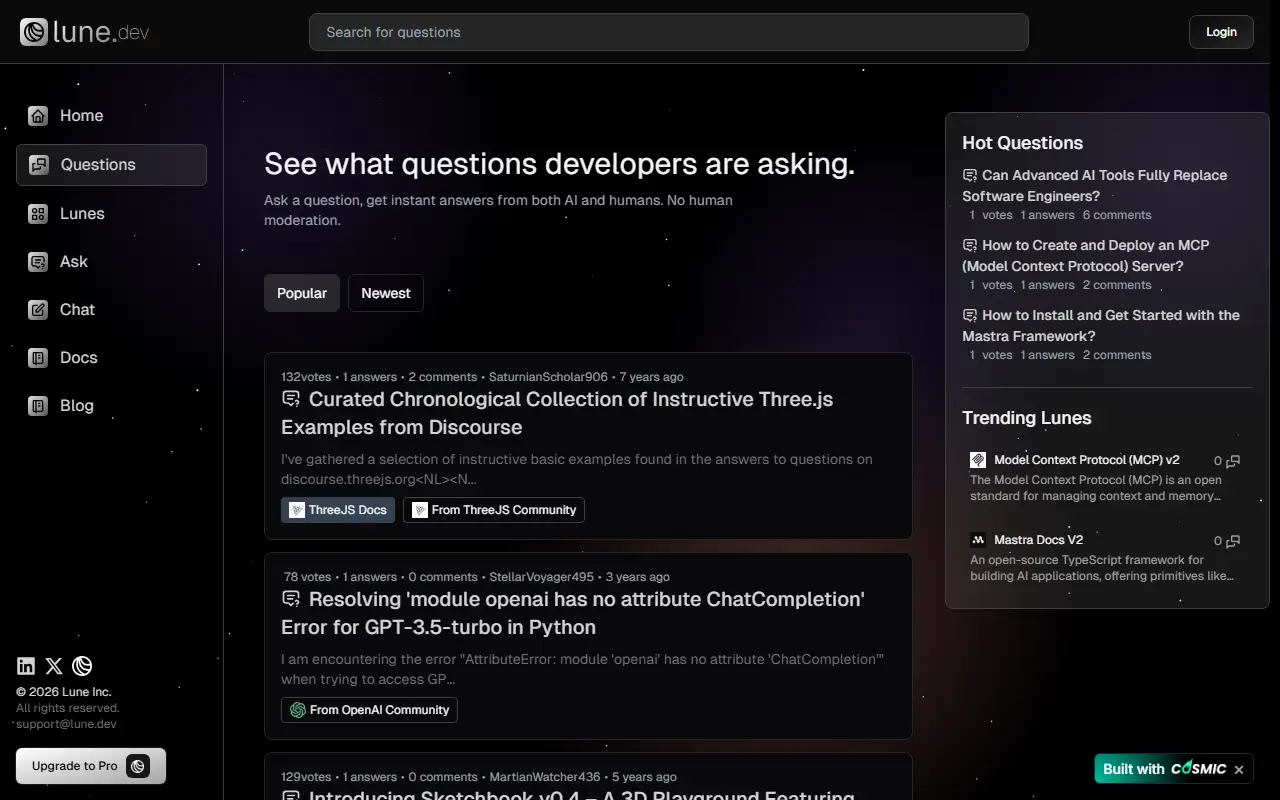Viewport: 1280px width, 800px height.
Task: Focus the Search for questions field
Action: point(669,32)
